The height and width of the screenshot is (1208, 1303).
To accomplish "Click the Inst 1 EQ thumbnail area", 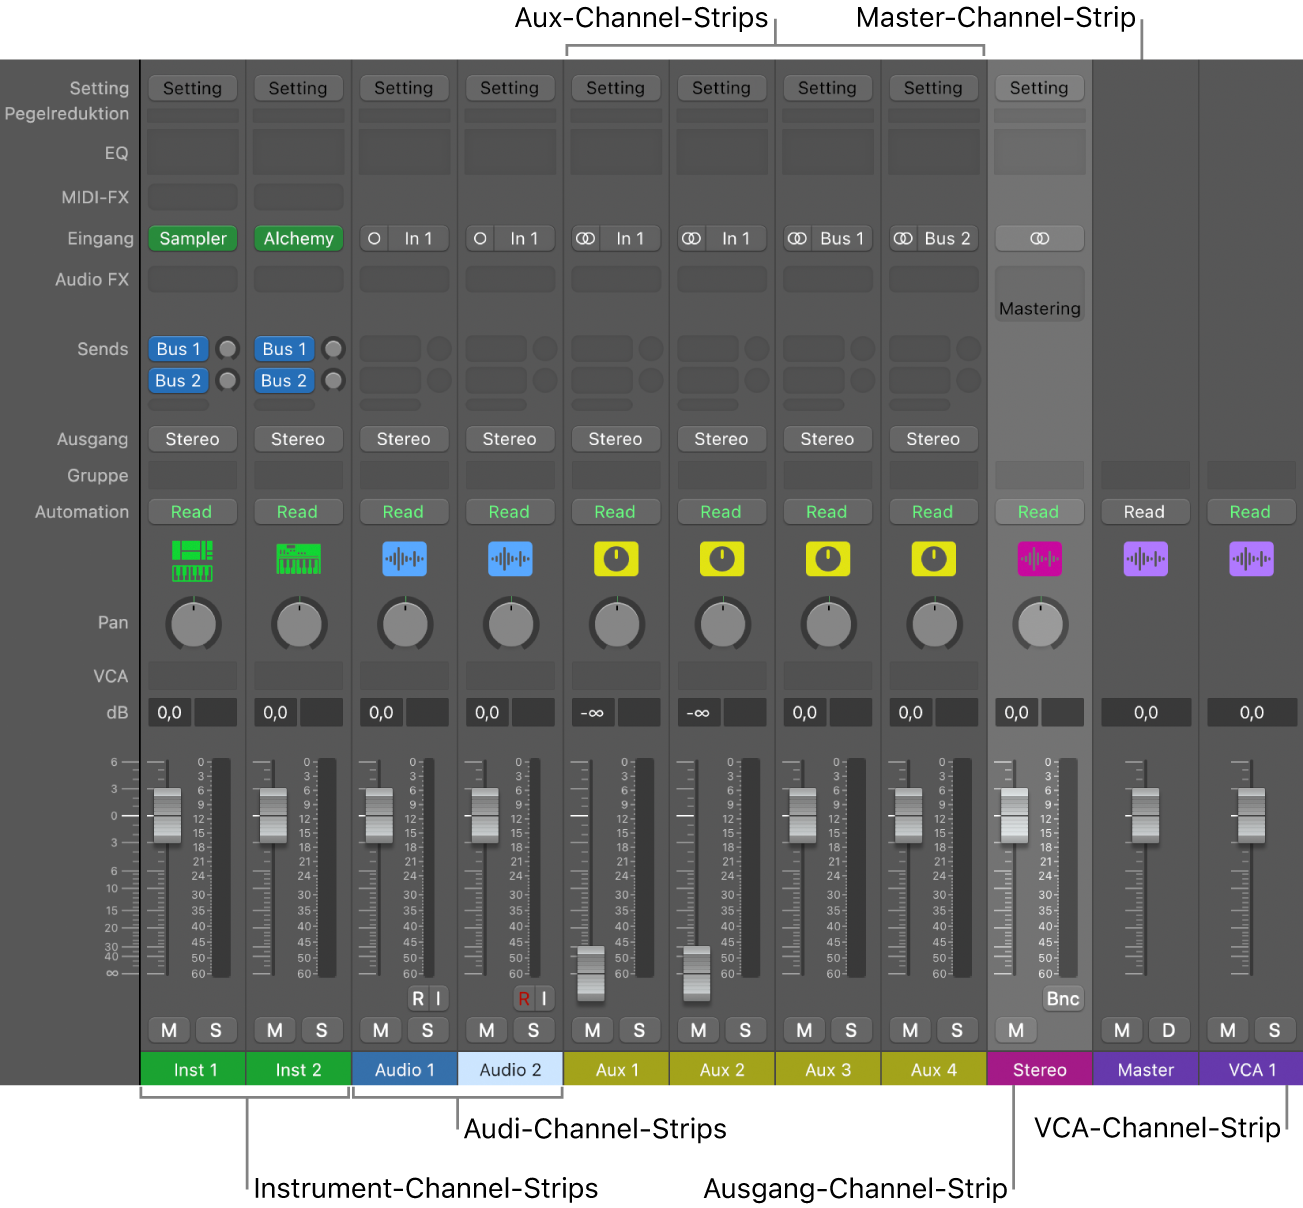I will click(x=193, y=153).
